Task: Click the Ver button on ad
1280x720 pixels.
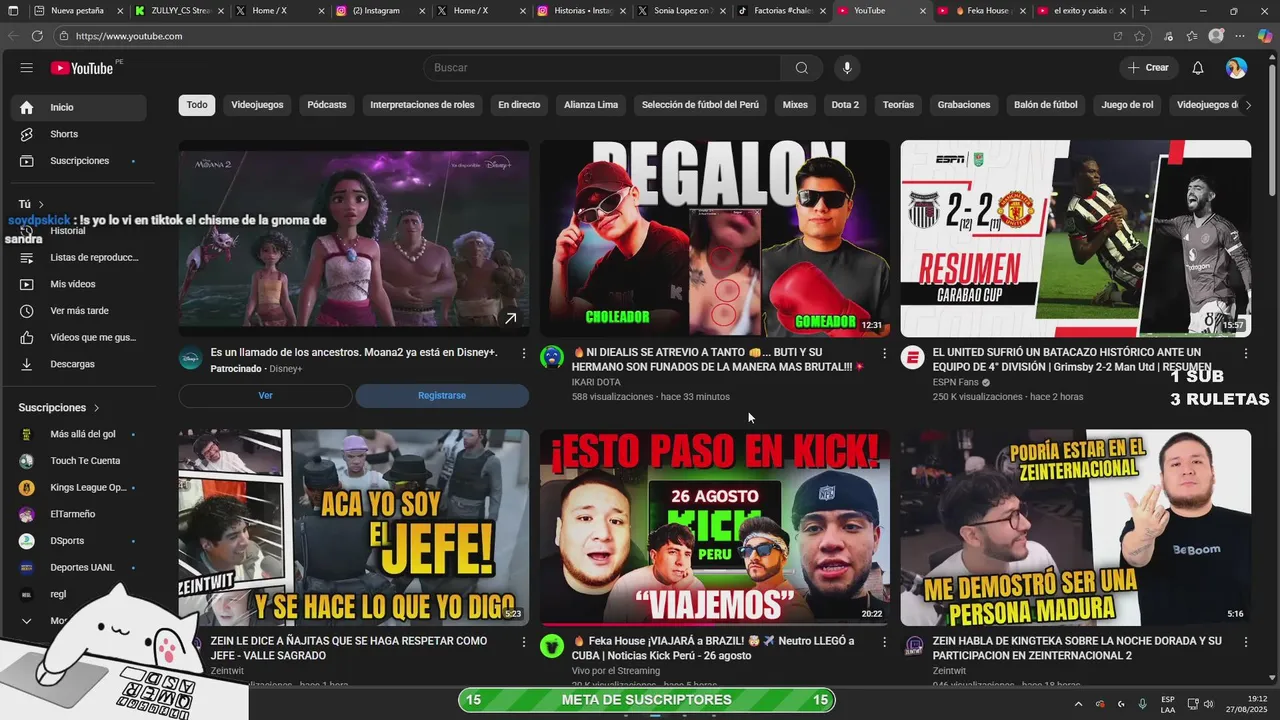Action: coord(265,396)
